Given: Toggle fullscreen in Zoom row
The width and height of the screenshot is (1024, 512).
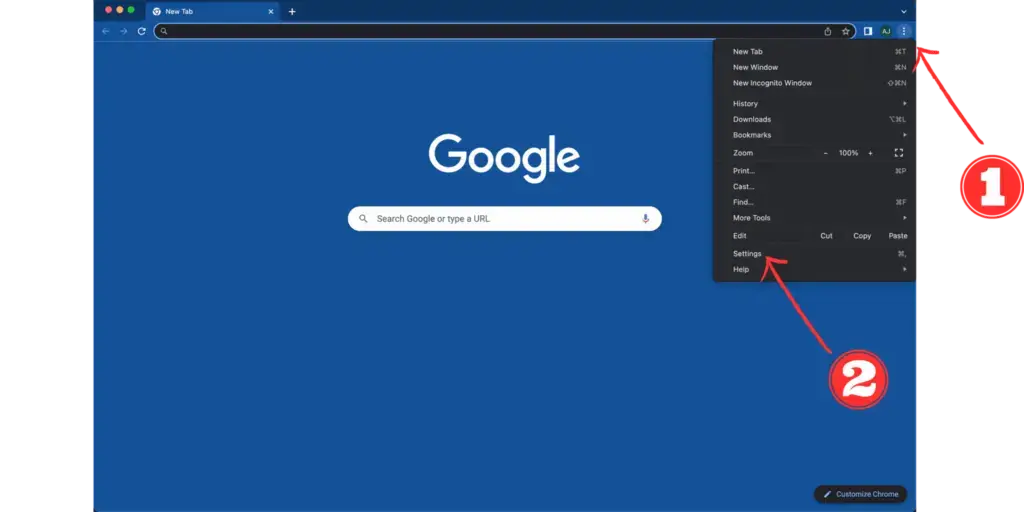Looking at the screenshot, I should coord(899,153).
